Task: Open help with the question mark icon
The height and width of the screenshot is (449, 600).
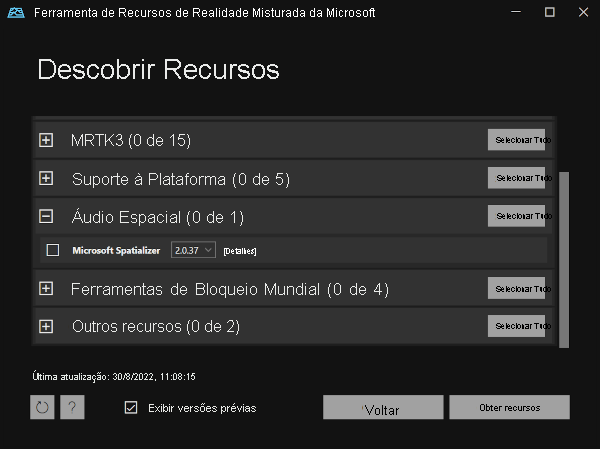Action: [x=72, y=407]
